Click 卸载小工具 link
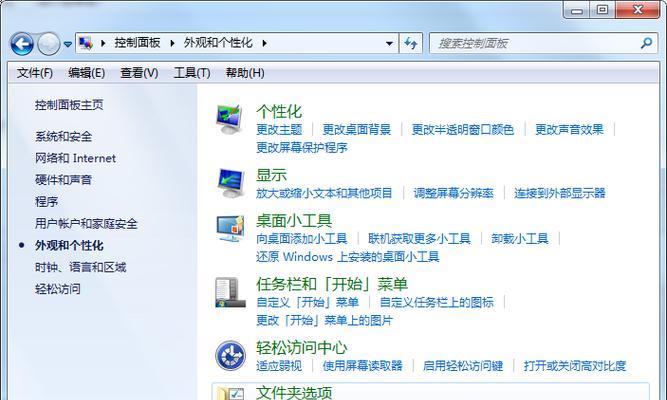The image size is (667, 400). pos(519,239)
